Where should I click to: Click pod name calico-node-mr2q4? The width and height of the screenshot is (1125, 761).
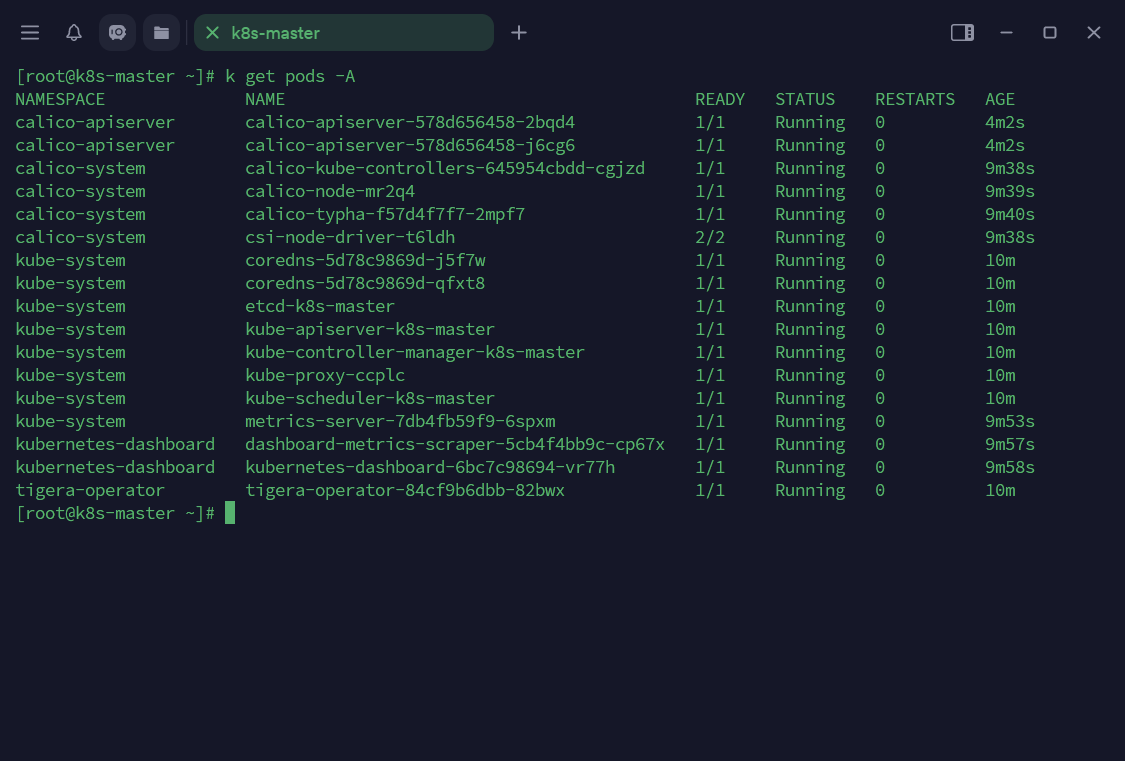point(330,191)
